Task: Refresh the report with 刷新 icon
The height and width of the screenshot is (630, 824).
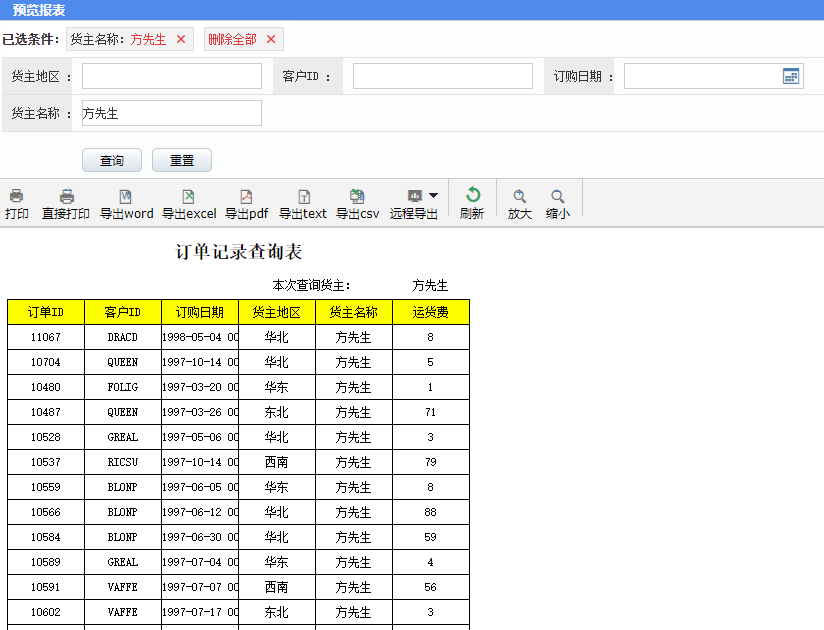Action: 472,196
